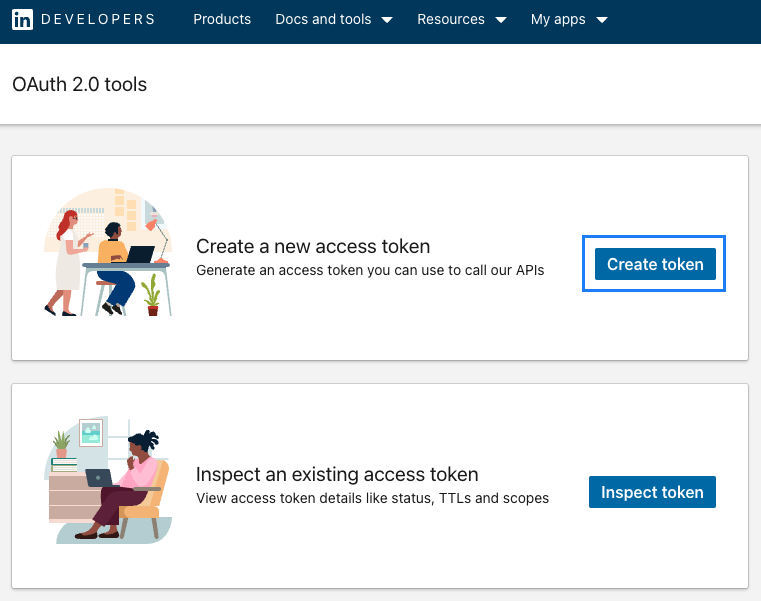Click 'Generate an access token' description text
Screen dimensions: 761x601
[x=370, y=270]
